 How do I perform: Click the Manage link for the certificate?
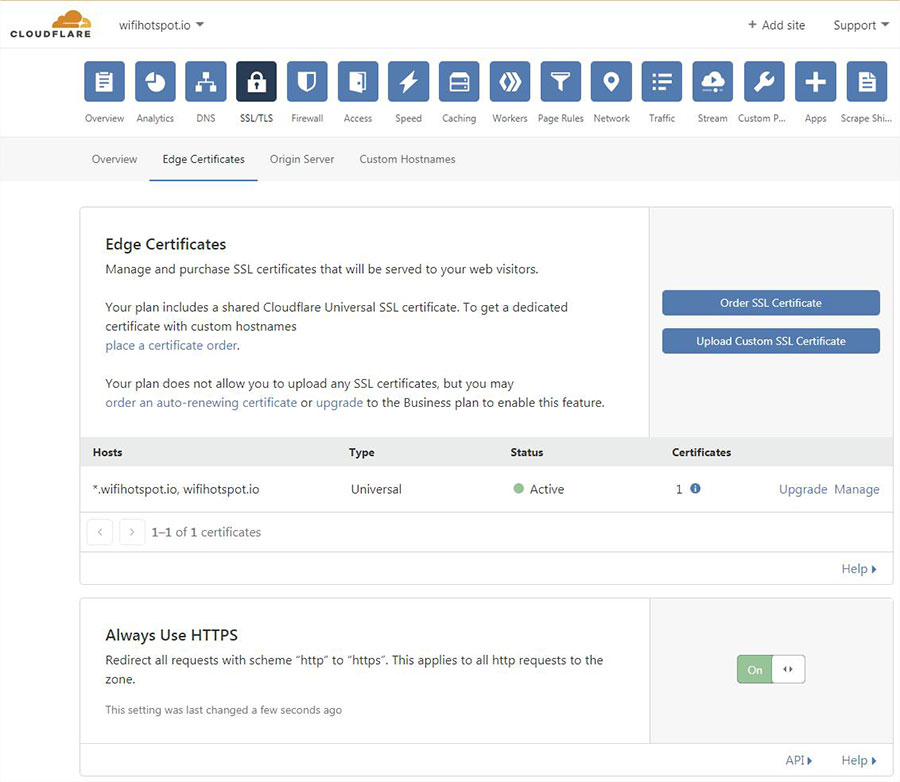(x=856, y=489)
